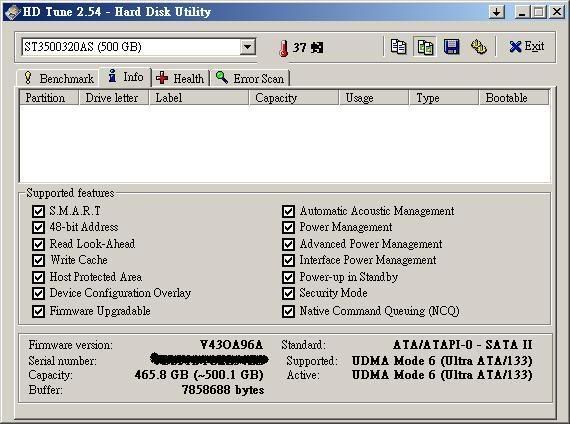Click the capacity value 465.8 GB
The height and width of the screenshot is (424, 570).
coord(199,375)
